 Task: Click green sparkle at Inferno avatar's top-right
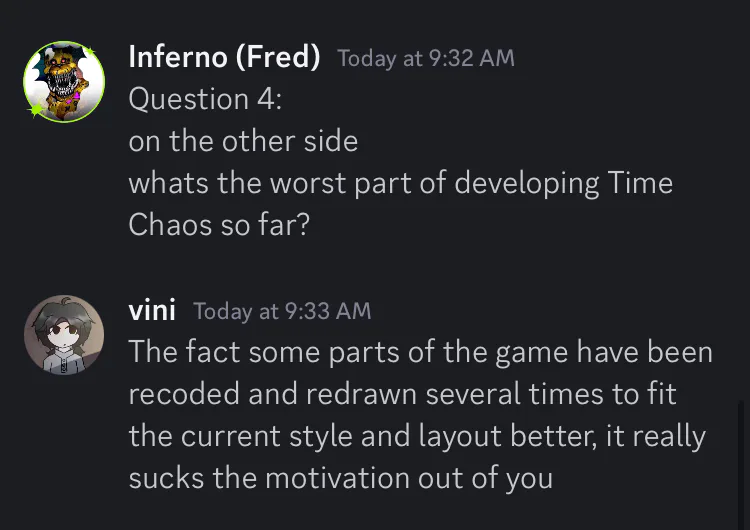coord(90,51)
